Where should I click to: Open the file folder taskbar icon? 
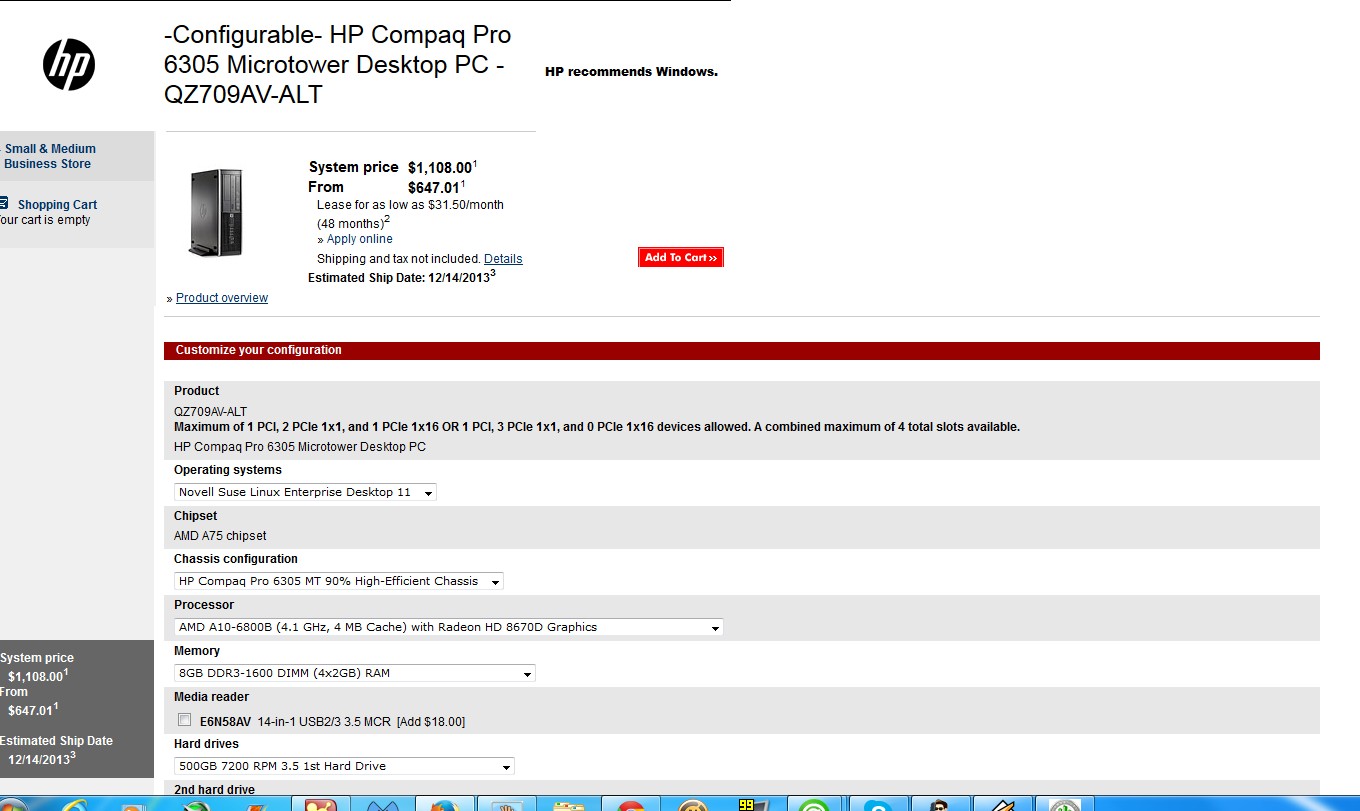(x=568, y=805)
